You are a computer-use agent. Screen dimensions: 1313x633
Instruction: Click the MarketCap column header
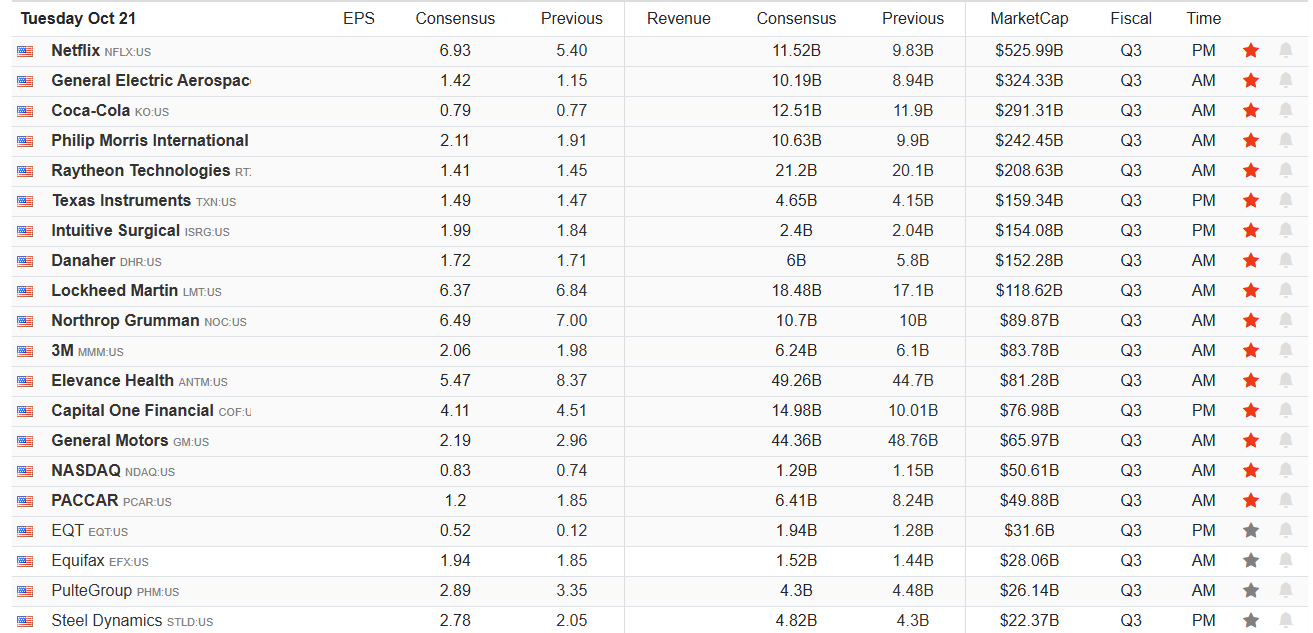point(1029,19)
